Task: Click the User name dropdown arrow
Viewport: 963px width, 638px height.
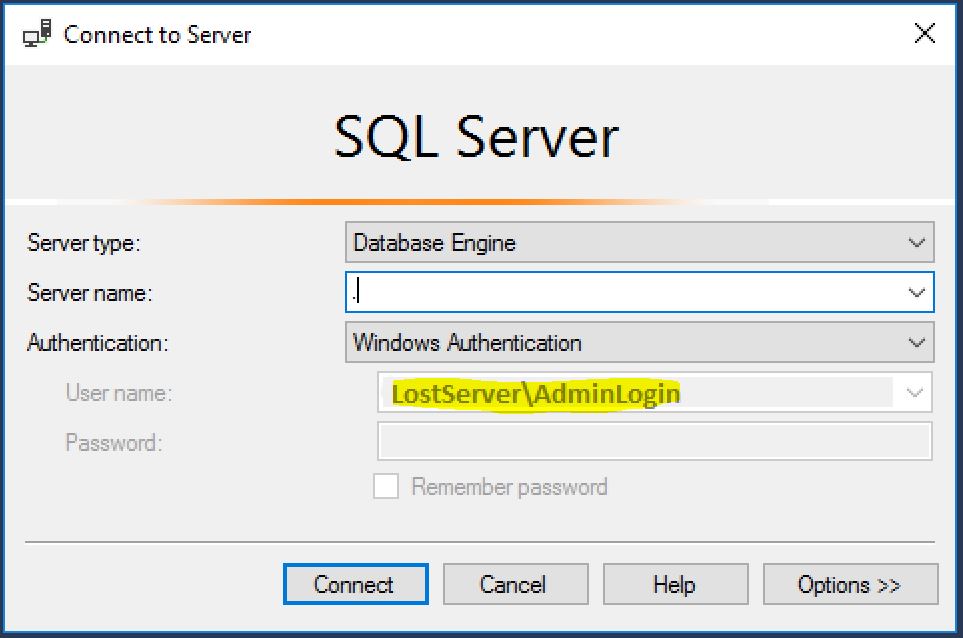Action: (915, 393)
